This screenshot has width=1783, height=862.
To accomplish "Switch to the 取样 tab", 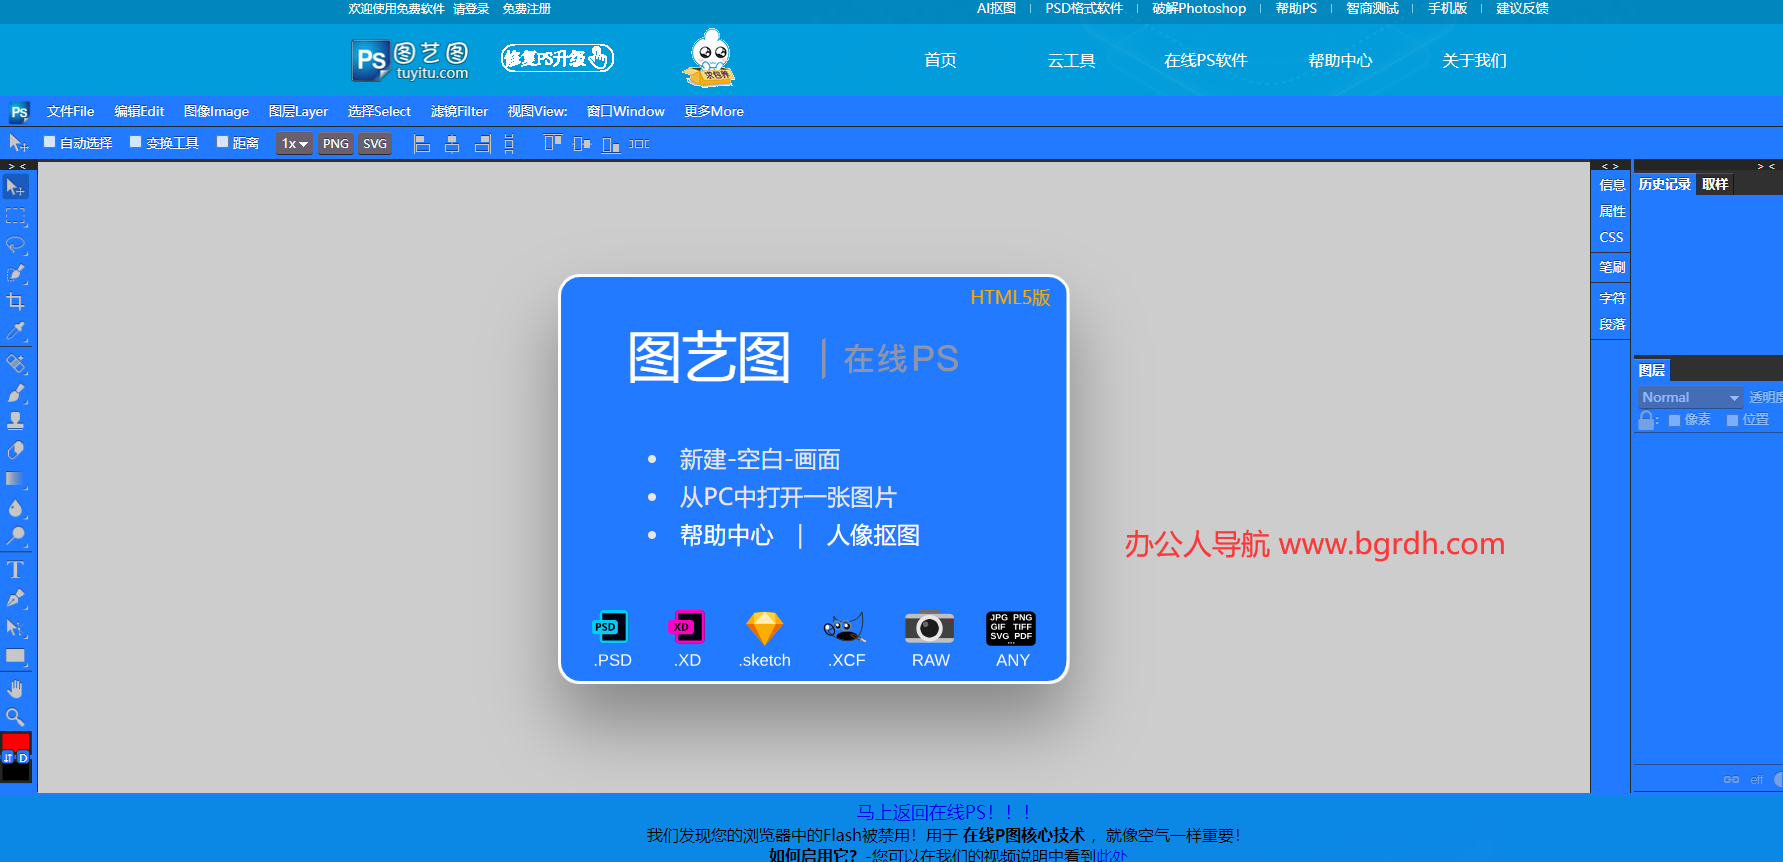I will (x=1715, y=184).
